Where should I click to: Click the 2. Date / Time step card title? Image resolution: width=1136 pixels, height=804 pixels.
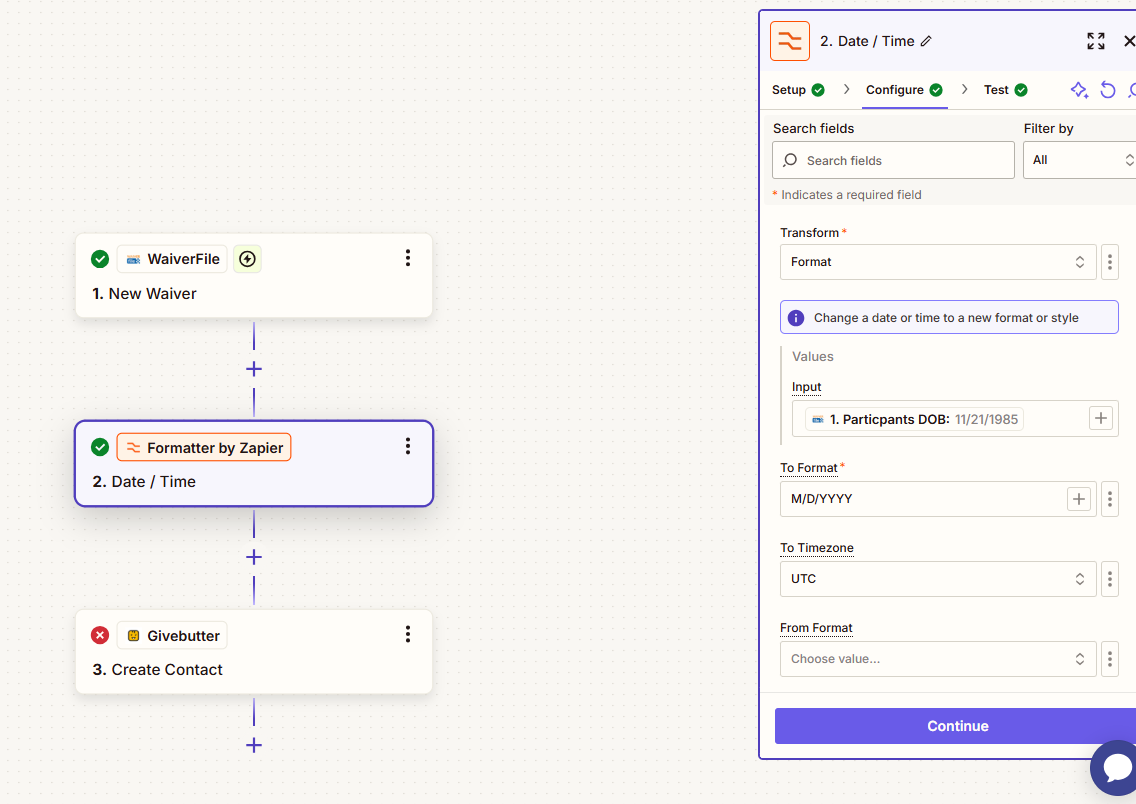coord(144,482)
